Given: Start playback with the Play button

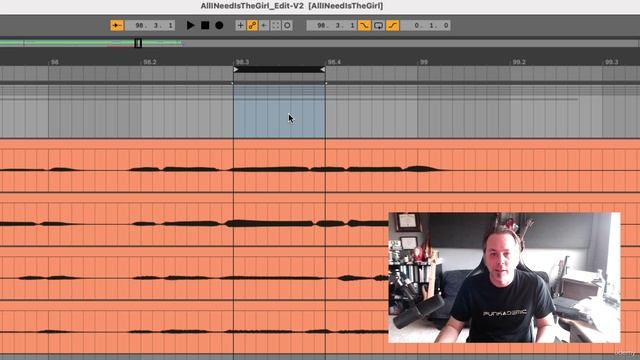Looking at the screenshot, I should click(x=190, y=25).
